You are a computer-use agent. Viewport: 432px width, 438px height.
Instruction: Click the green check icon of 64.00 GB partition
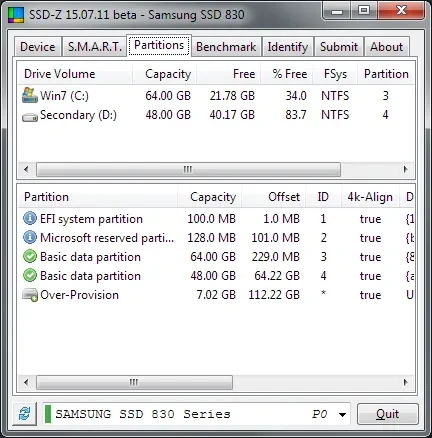click(30, 257)
